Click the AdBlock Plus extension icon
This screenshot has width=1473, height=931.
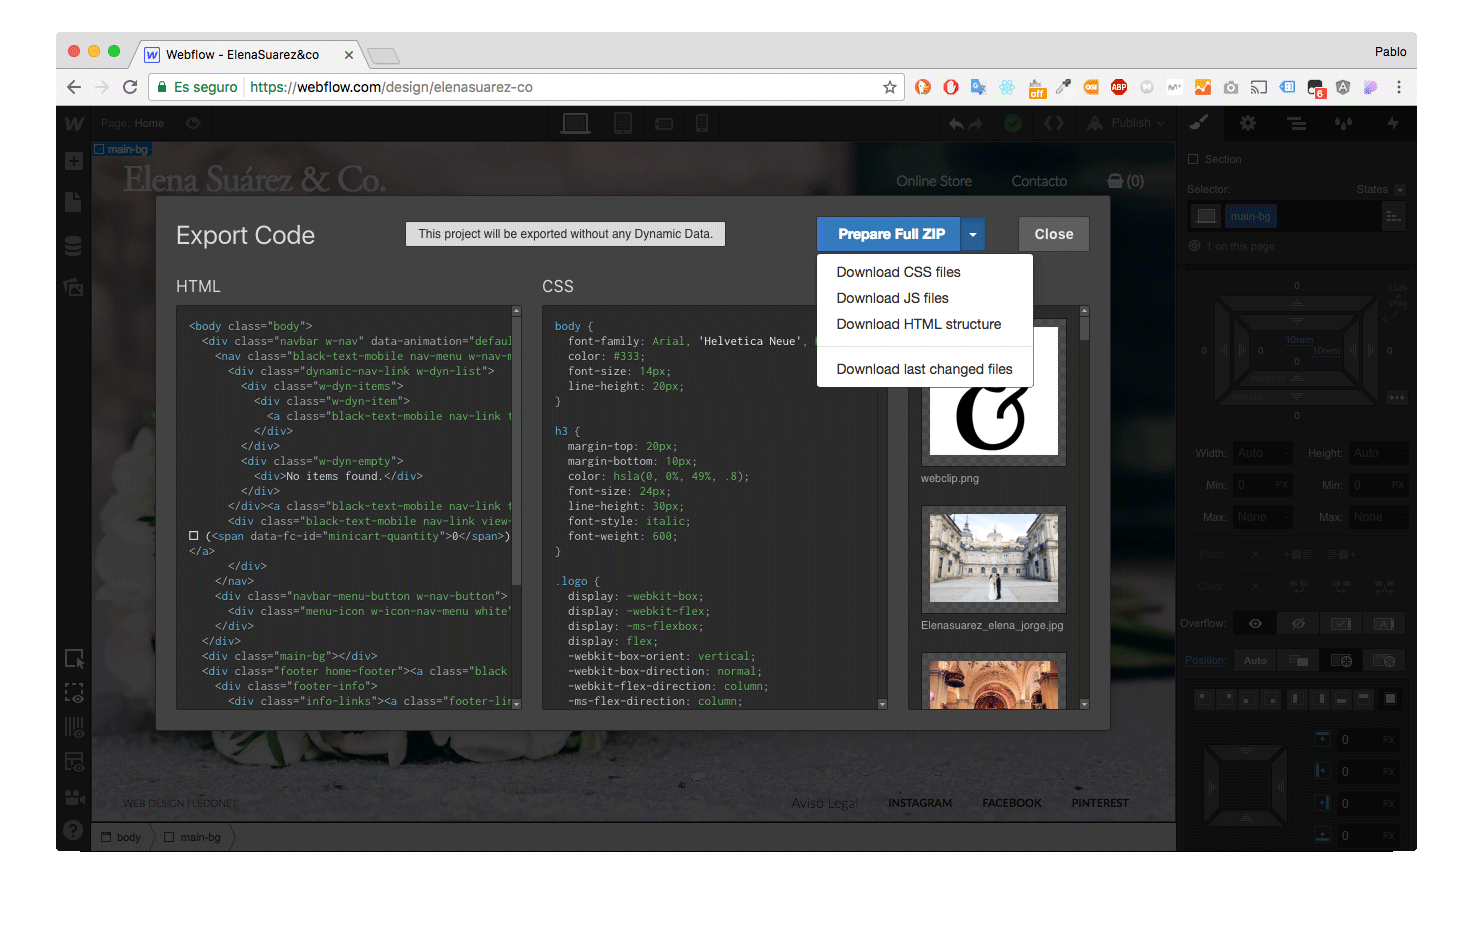pos(1119,87)
